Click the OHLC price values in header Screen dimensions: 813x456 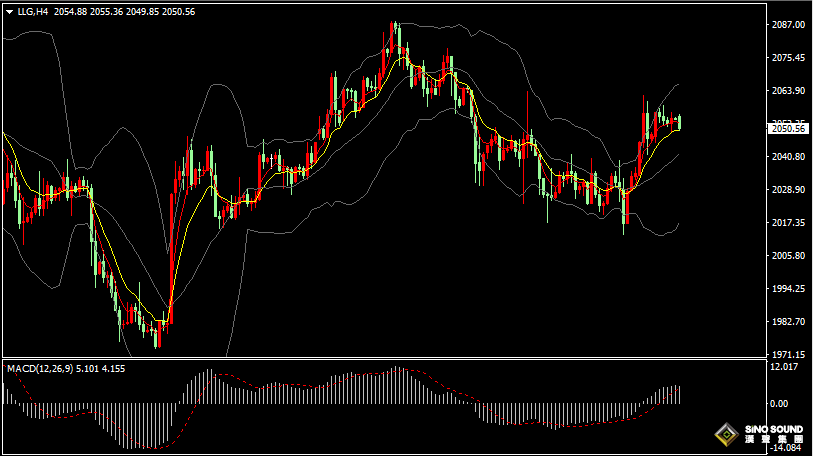[x=124, y=12]
